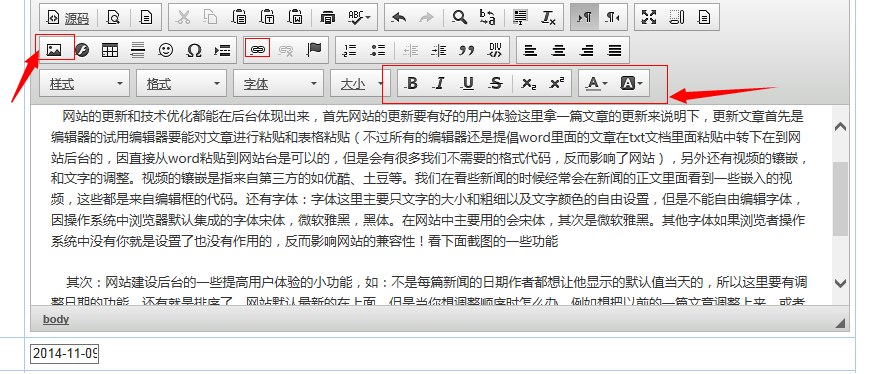The image size is (874, 374).
Task: Switch to 源码 source view
Action: click(x=67, y=18)
